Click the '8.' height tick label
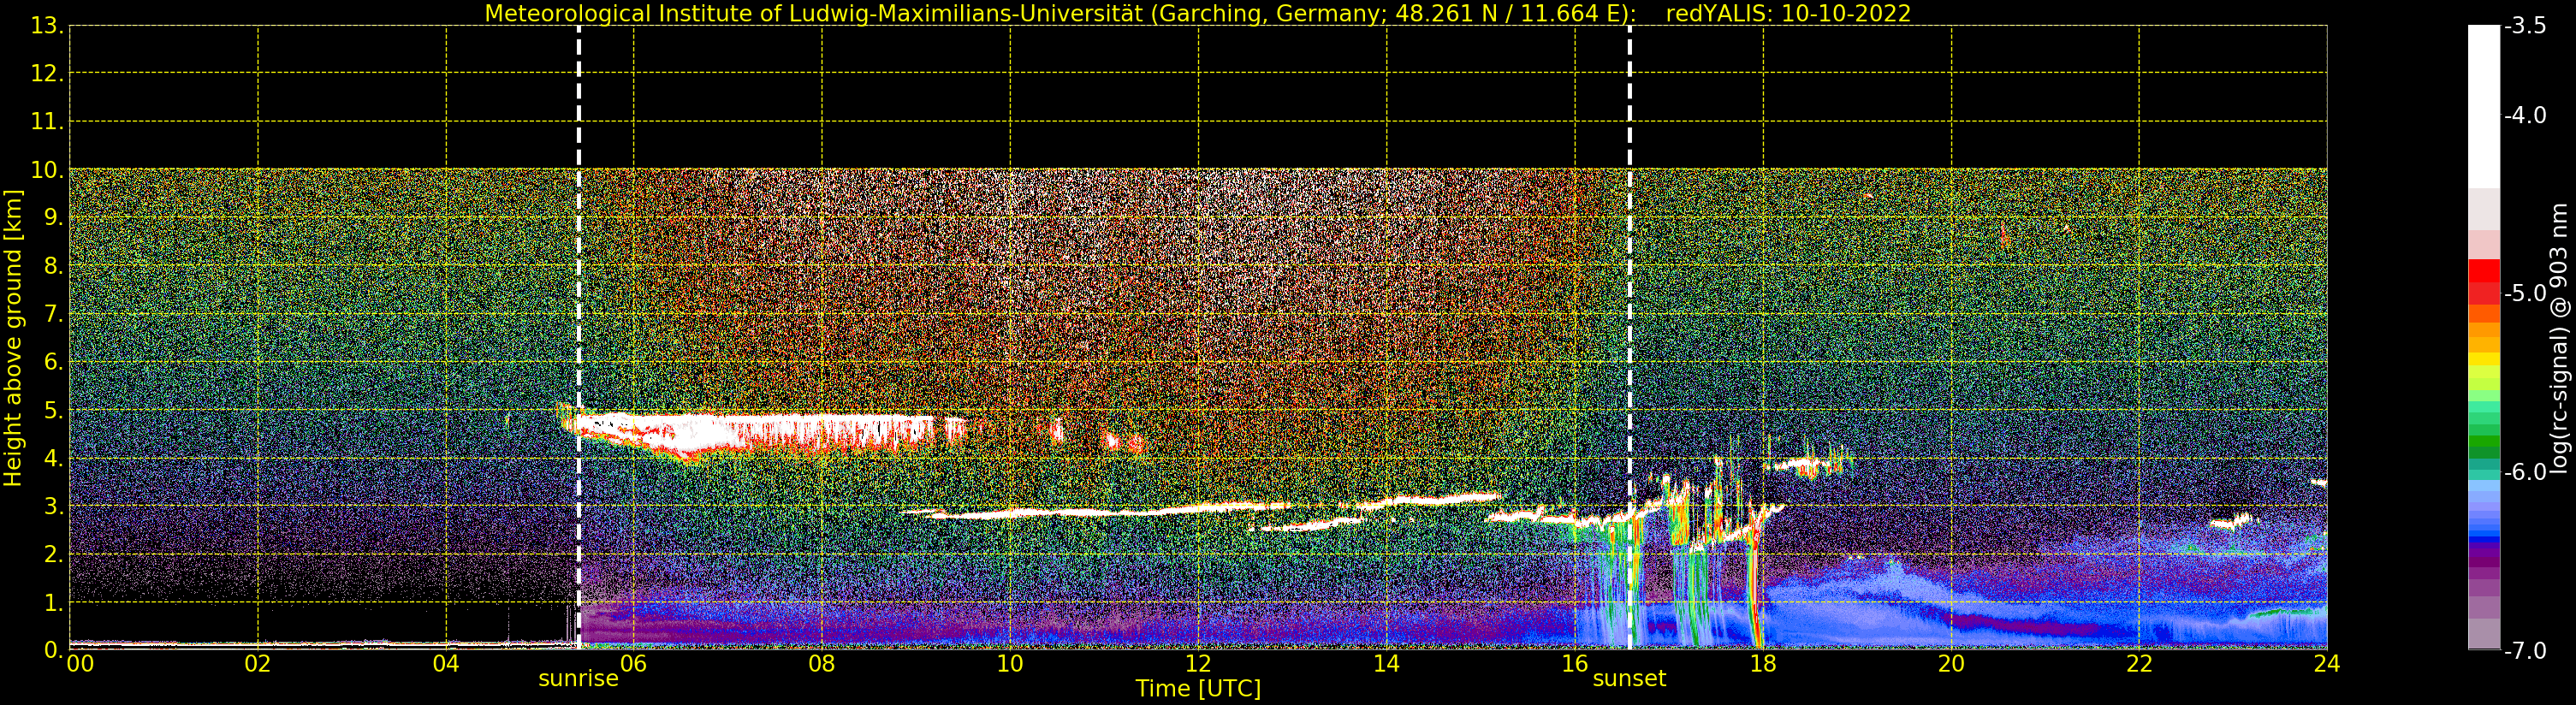 [x=54, y=266]
